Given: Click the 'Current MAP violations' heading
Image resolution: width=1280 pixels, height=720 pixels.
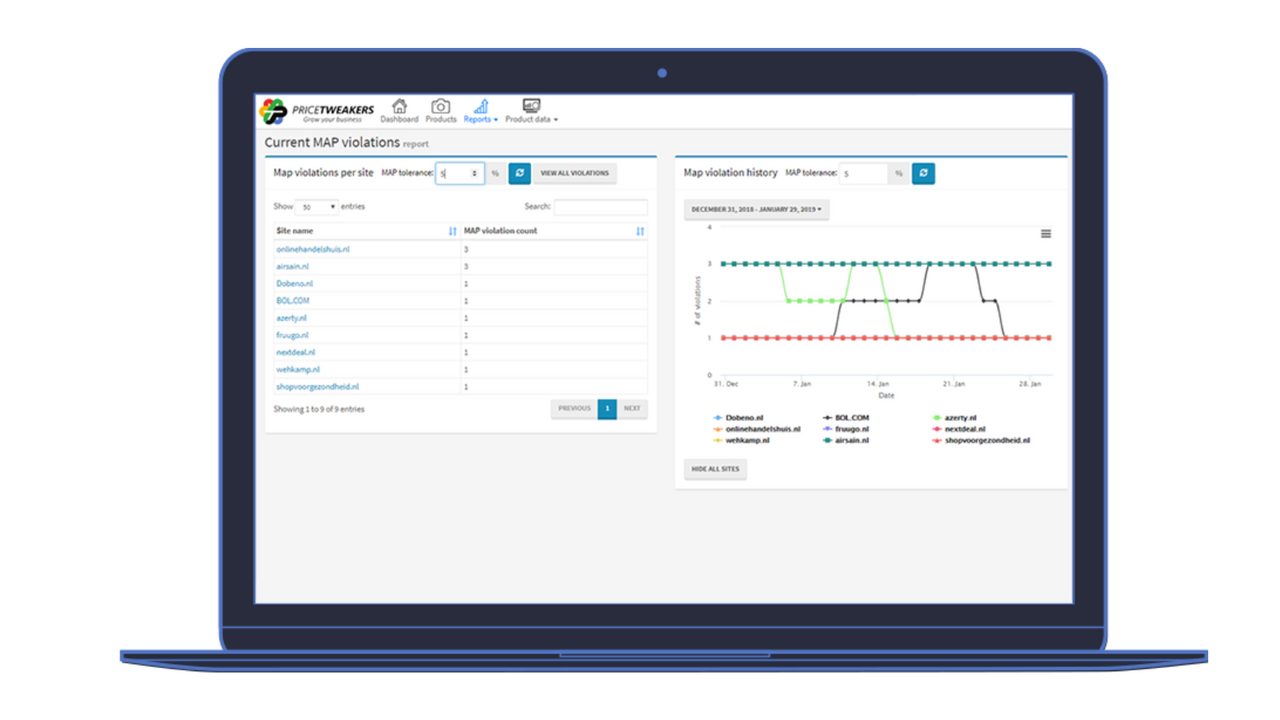Looking at the screenshot, I should (x=332, y=143).
